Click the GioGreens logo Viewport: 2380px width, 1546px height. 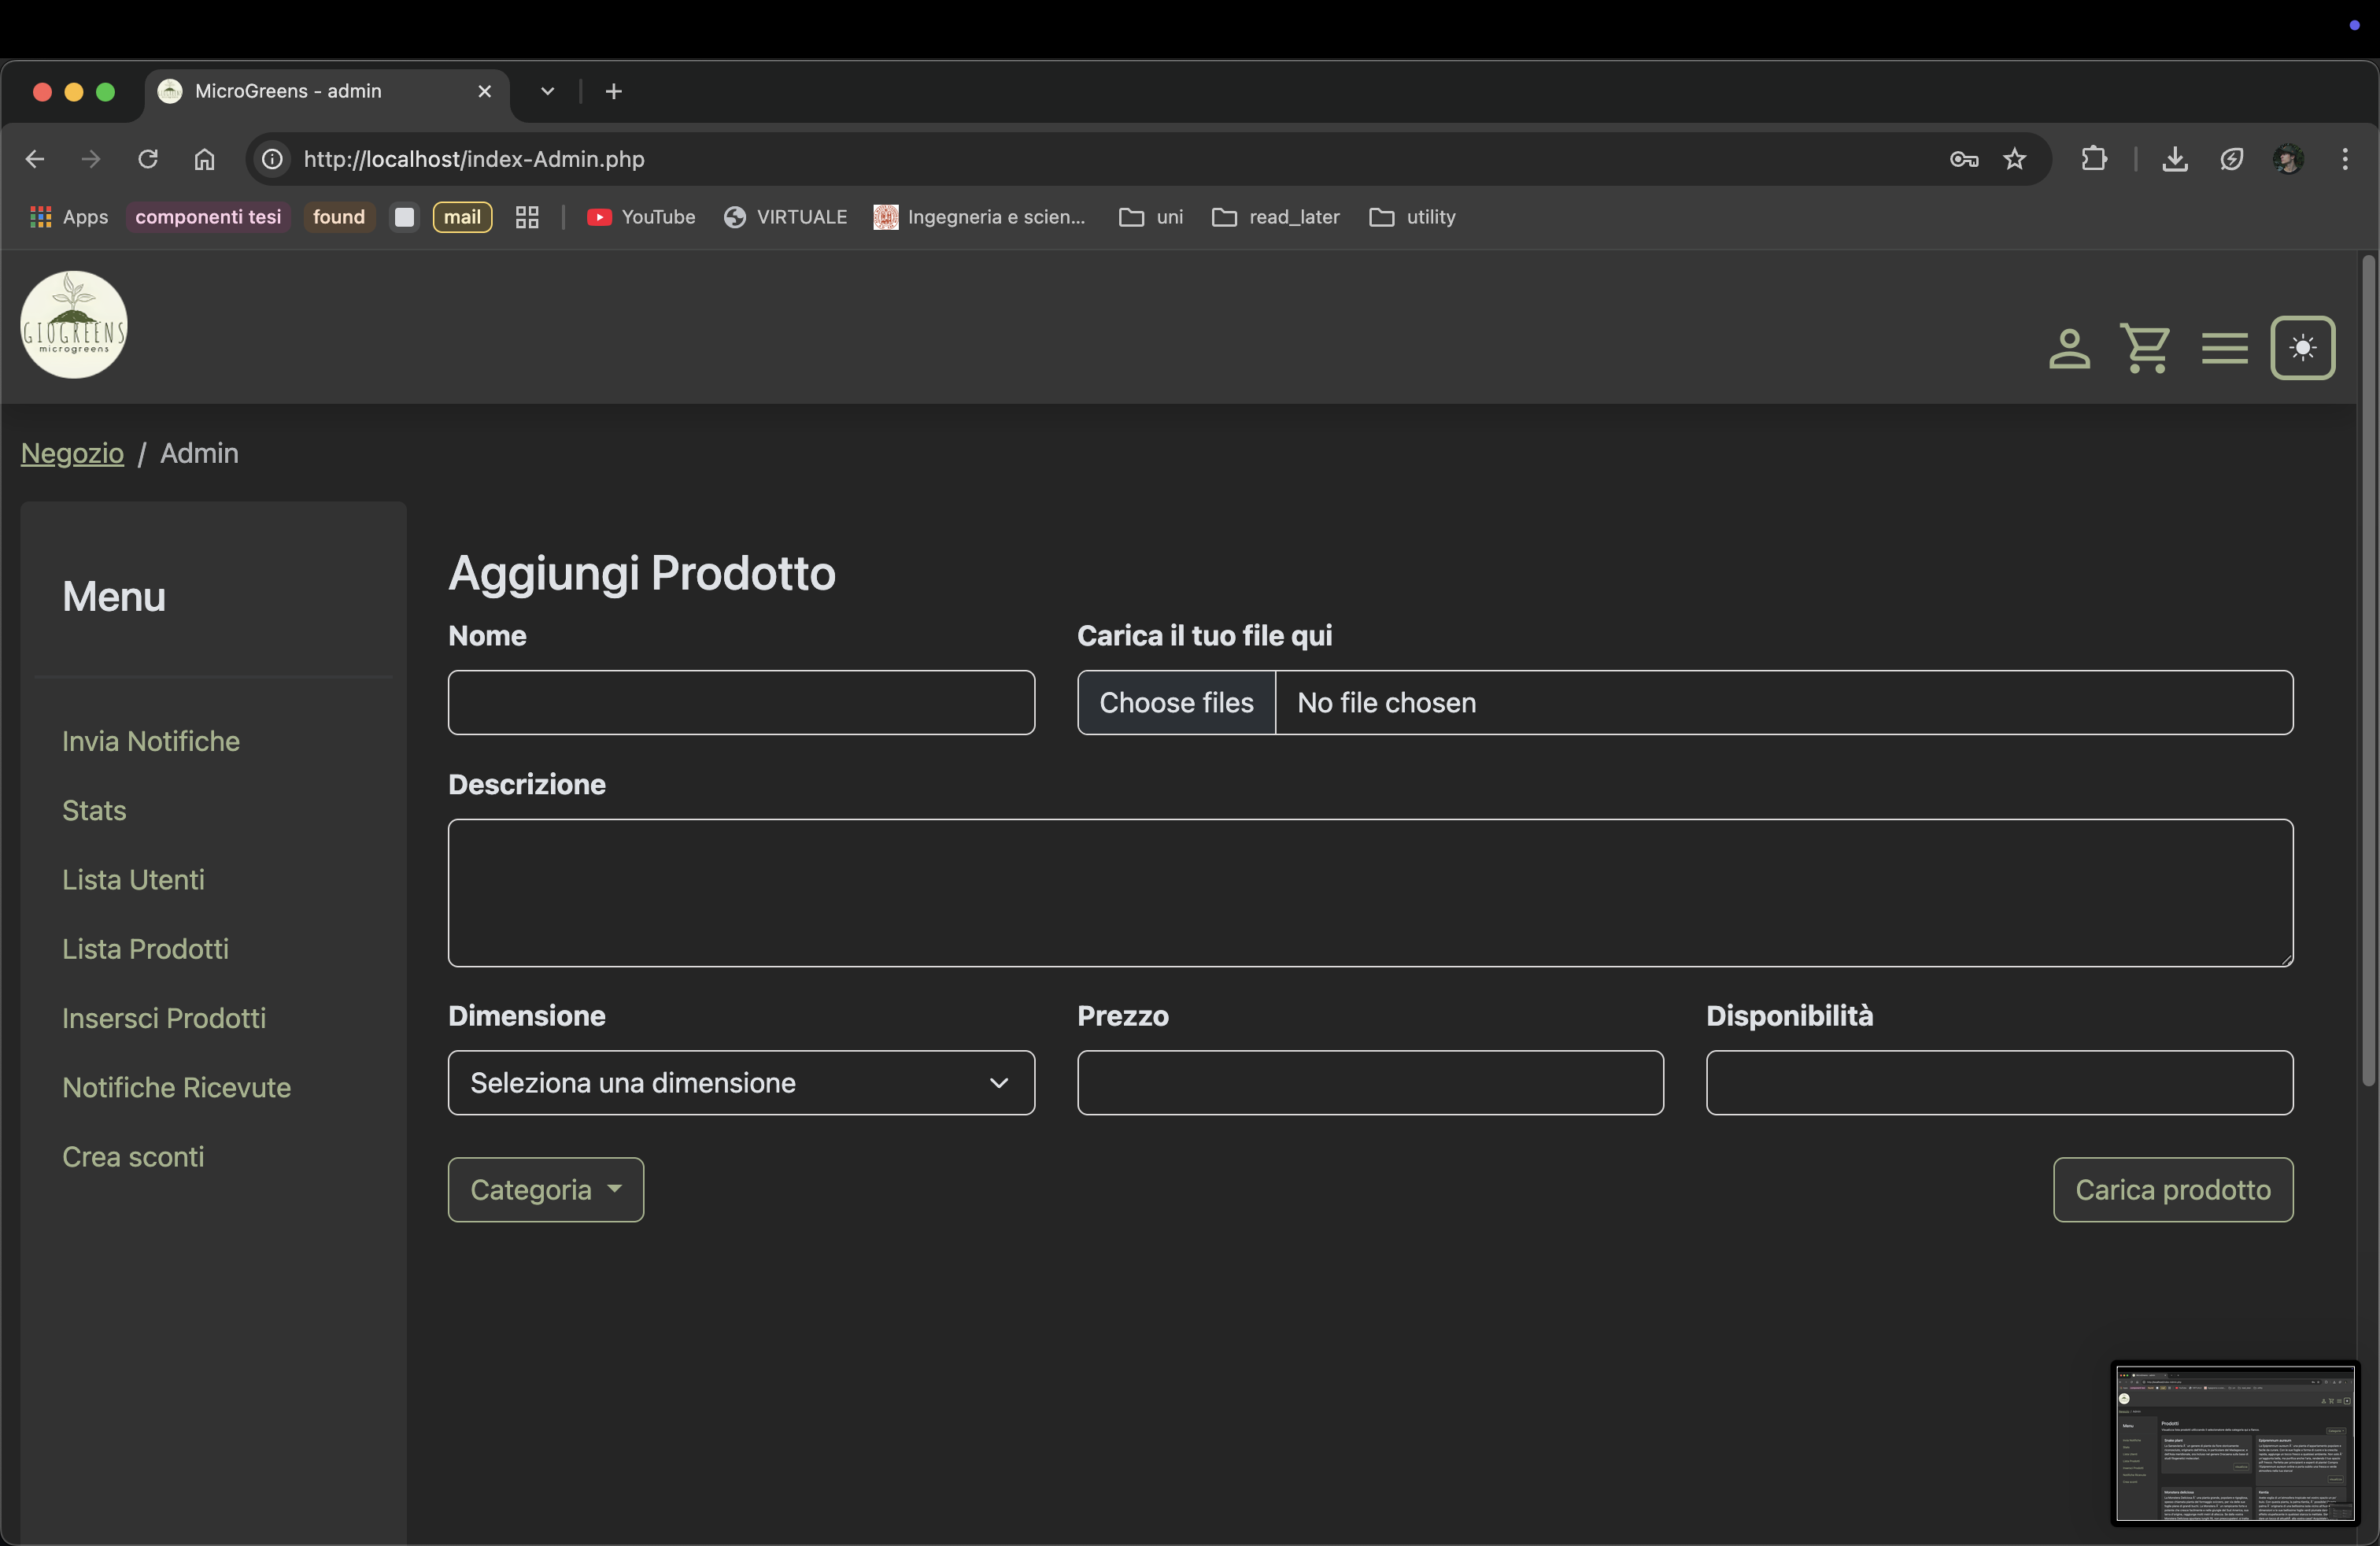(x=74, y=325)
